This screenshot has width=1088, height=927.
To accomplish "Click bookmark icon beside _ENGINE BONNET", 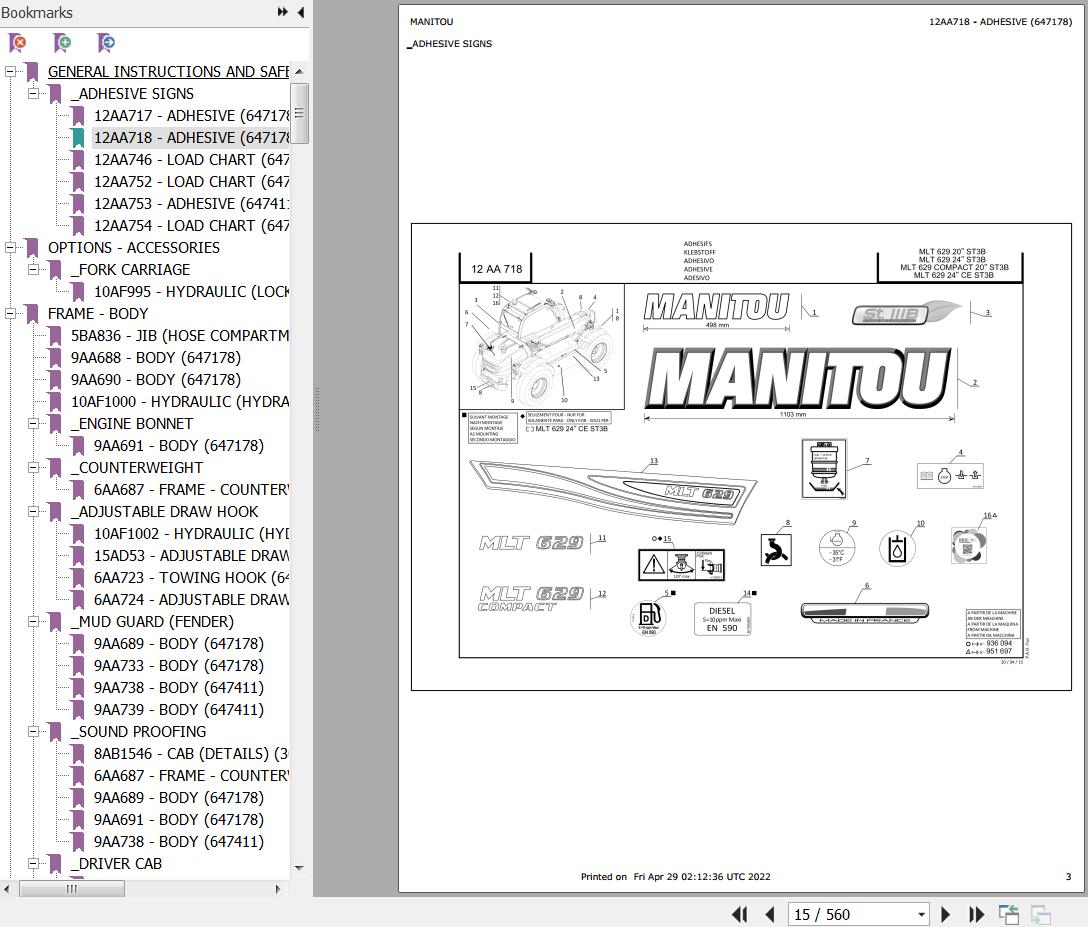I will (x=56, y=423).
